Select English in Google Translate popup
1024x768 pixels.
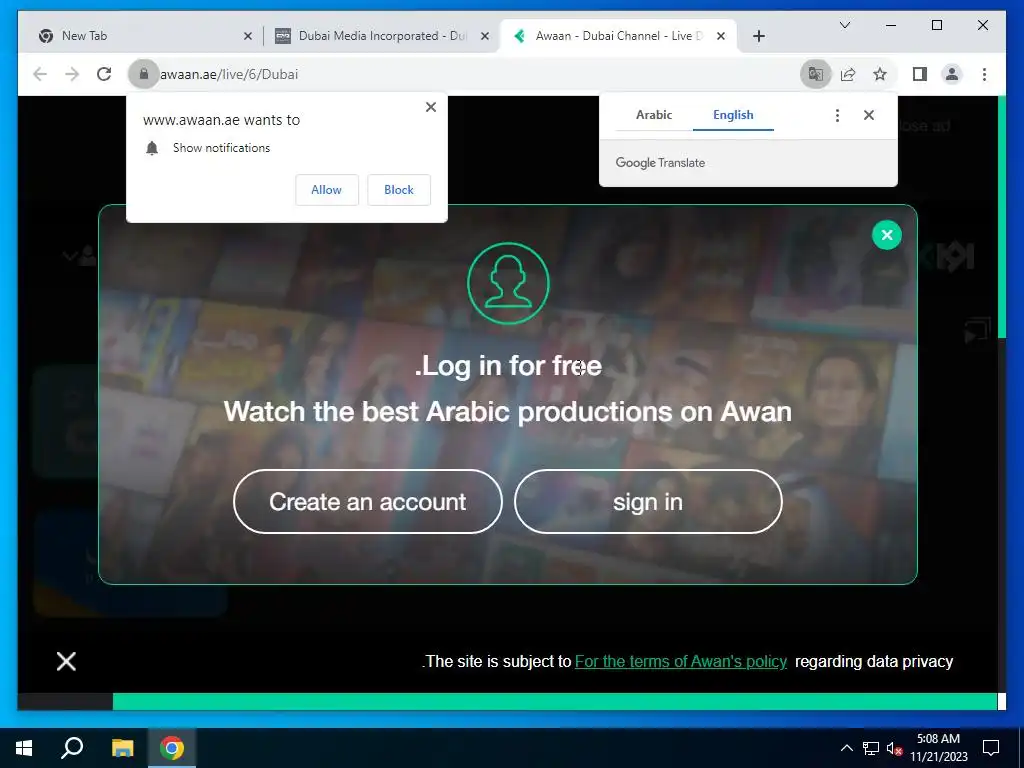(733, 115)
